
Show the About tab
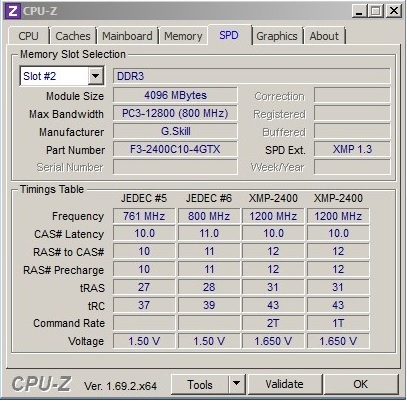click(x=324, y=36)
